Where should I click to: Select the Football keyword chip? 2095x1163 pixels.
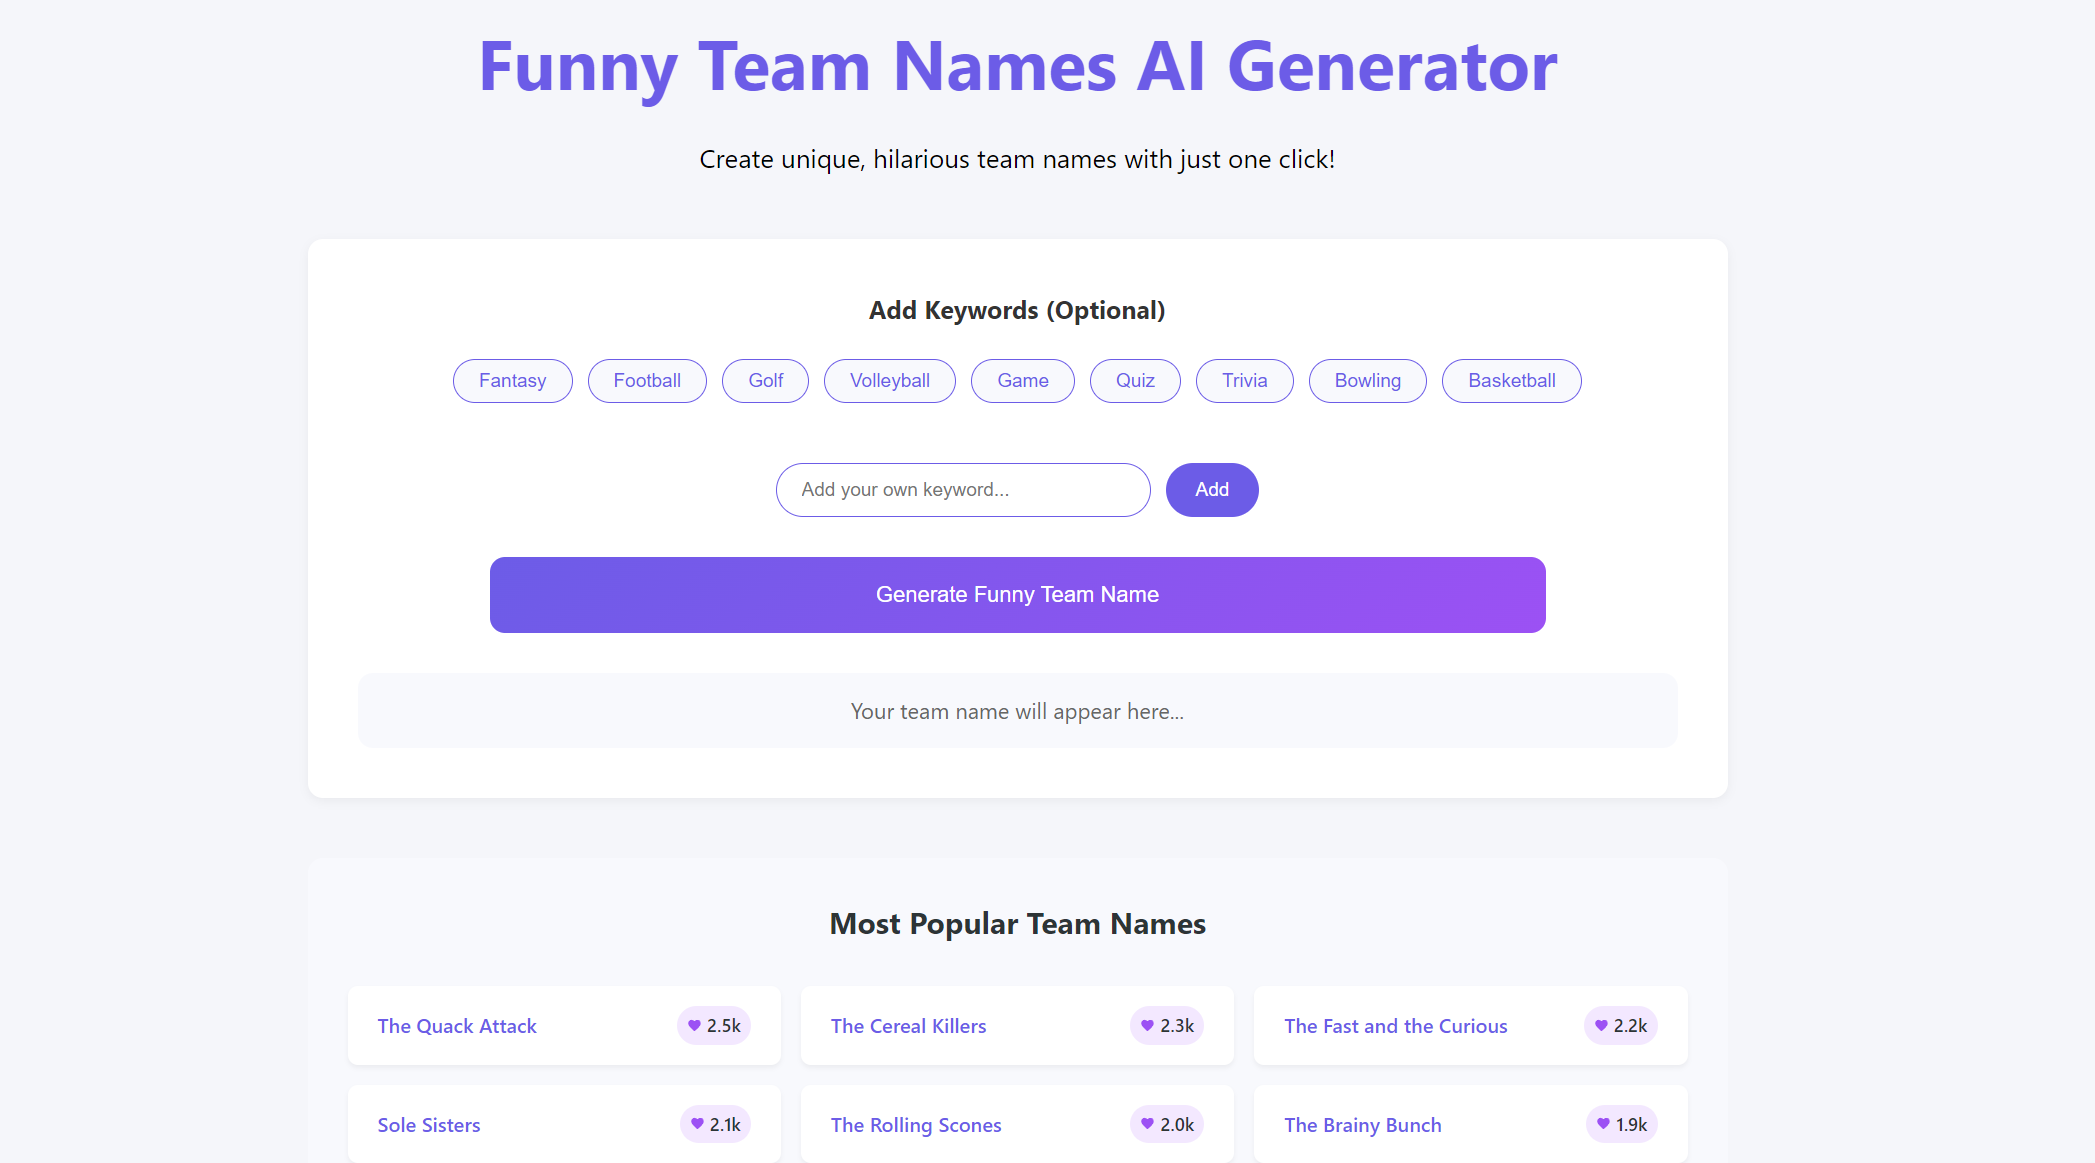point(647,381)
